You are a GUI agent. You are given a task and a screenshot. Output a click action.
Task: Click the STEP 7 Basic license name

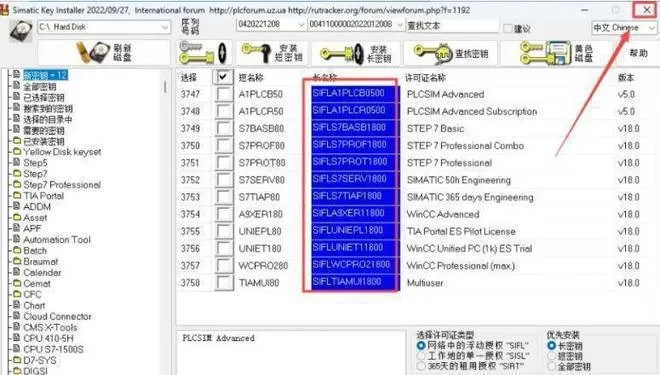(435, 128)
